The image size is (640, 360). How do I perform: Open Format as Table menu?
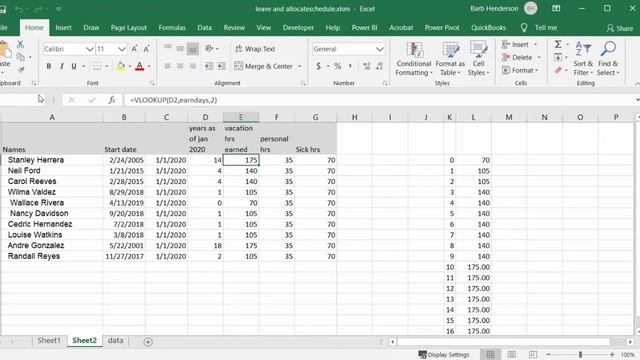pos(450,59)
